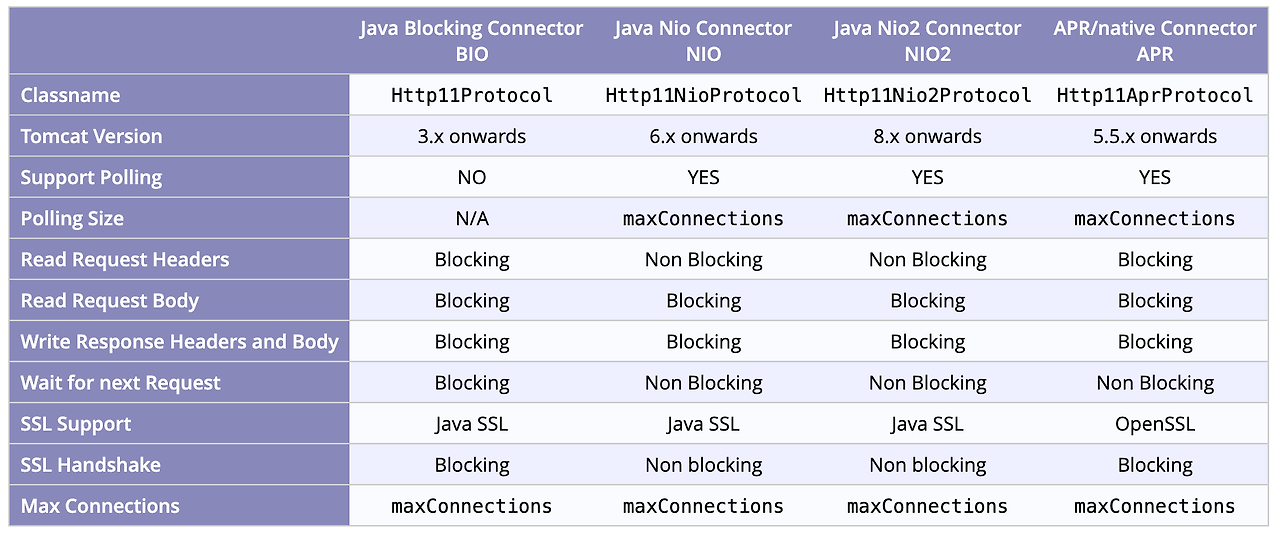The height and width of the screenshot is (534, 1280).
Task: Click the Java Nio2 Connector NIO2 header
Action: pos(927,41)
